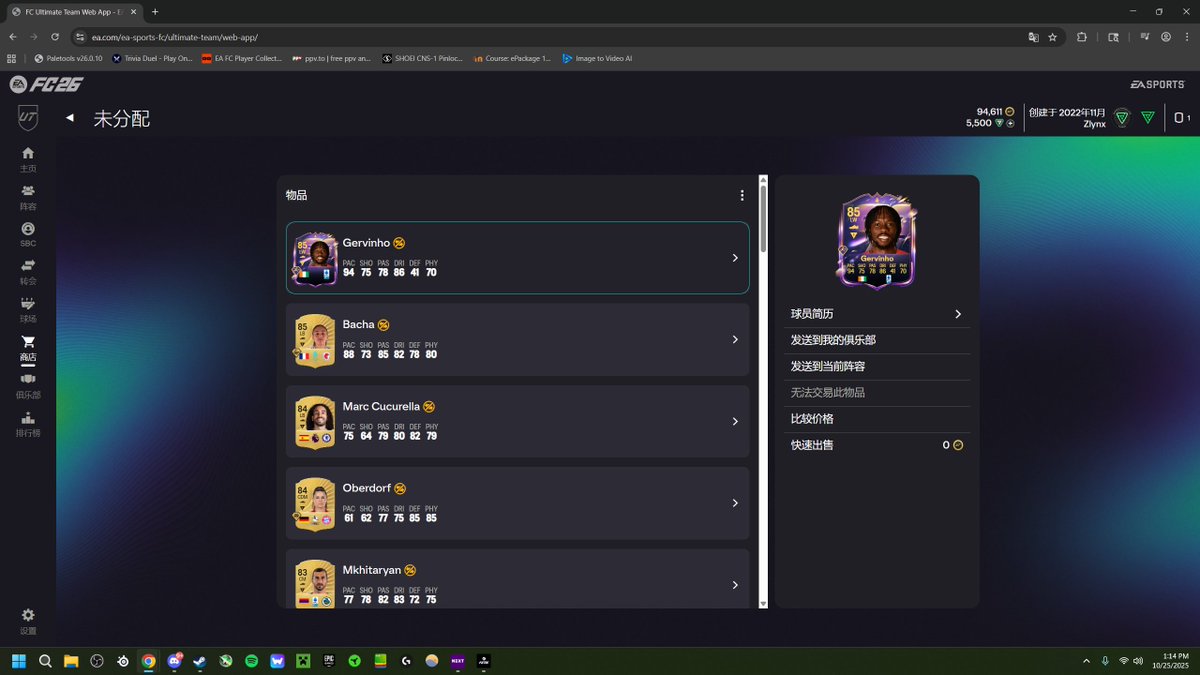Open ppv.to bookmark
The width and height of the screenshot is (1200, 675).
pyautogui.click(x=331, y=59)
